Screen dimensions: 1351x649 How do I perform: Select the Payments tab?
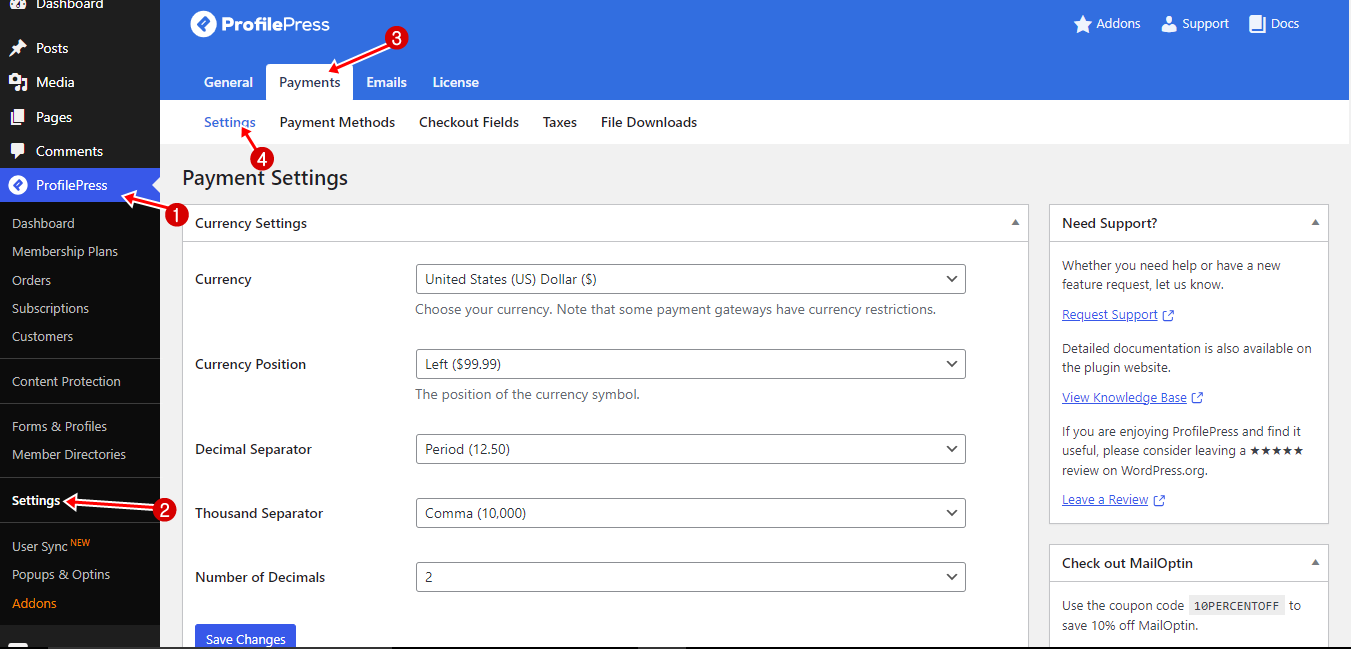[x=310, y=82]
